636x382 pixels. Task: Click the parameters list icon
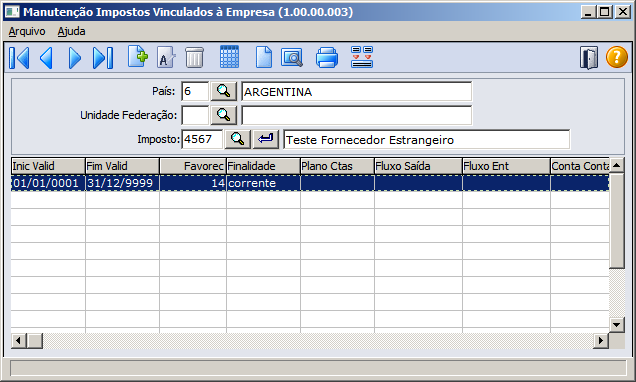(362, 57)
